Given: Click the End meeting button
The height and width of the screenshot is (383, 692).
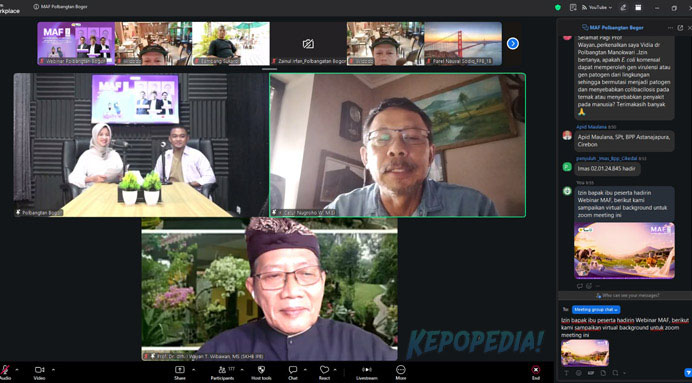Looking at the screenshot, I should point(536,372).
